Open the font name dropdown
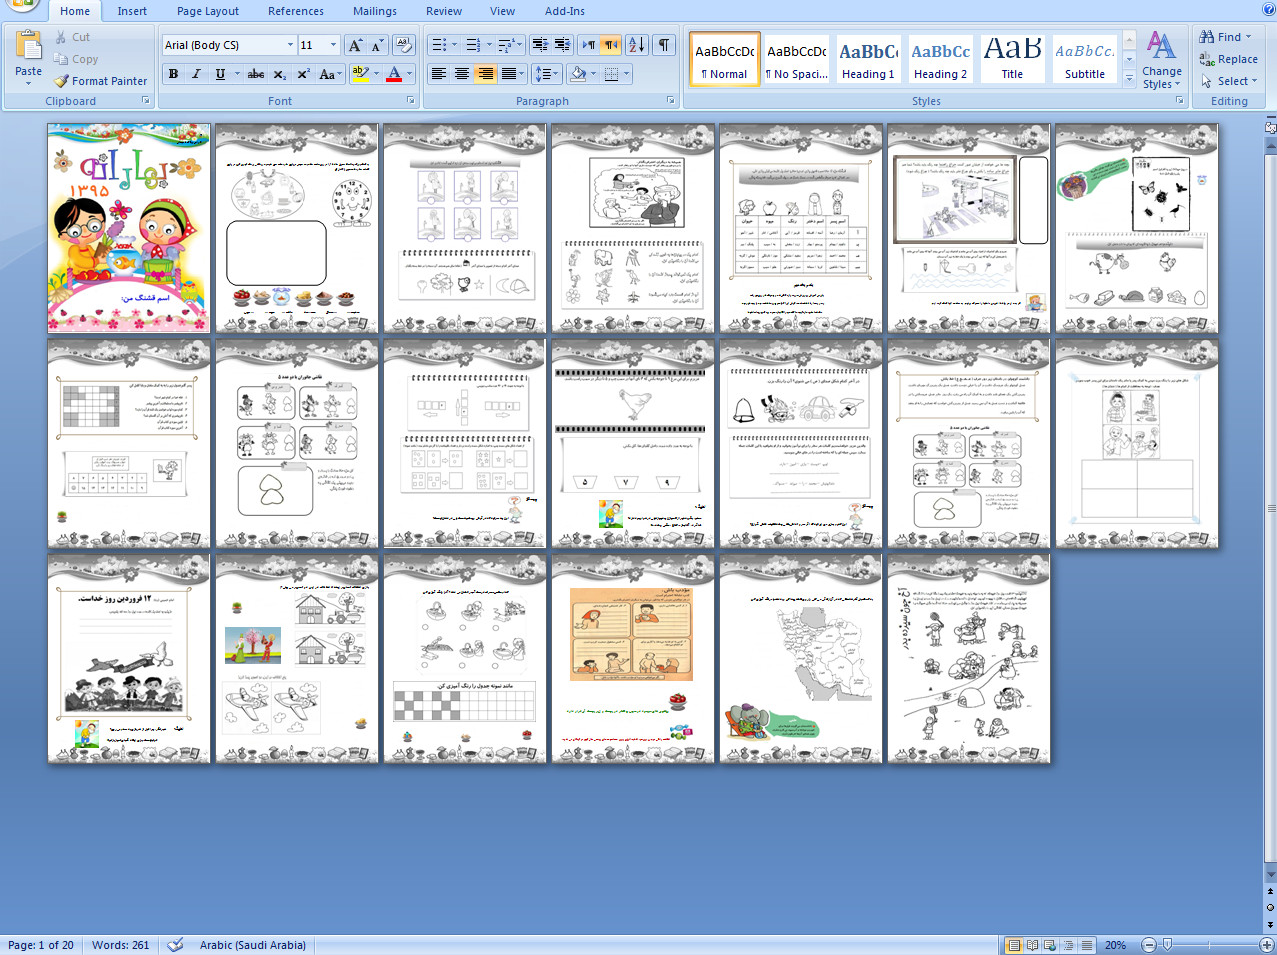1277x955 pixels. [x=290, y=45]
